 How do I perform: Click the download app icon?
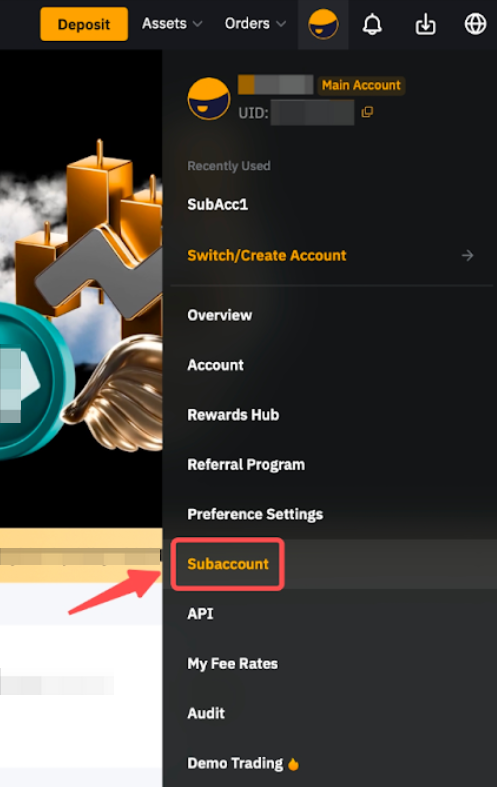point(425,24)
